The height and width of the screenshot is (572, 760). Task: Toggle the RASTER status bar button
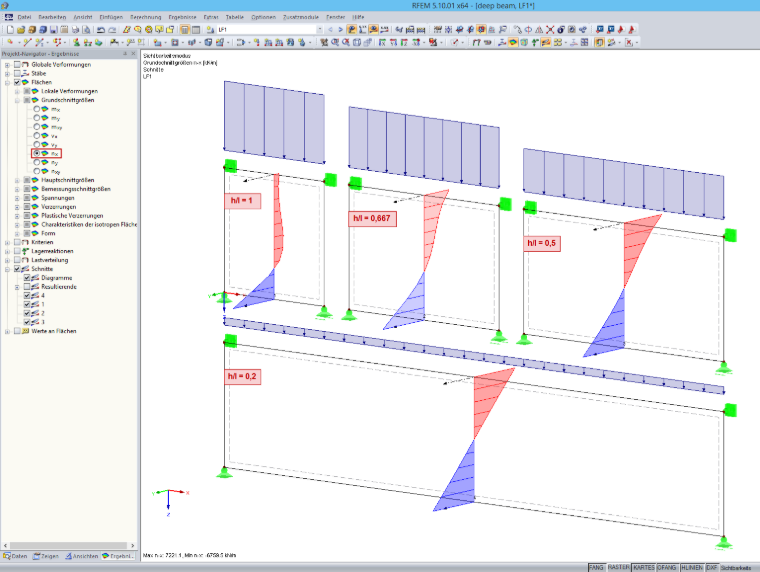(618, 567)
